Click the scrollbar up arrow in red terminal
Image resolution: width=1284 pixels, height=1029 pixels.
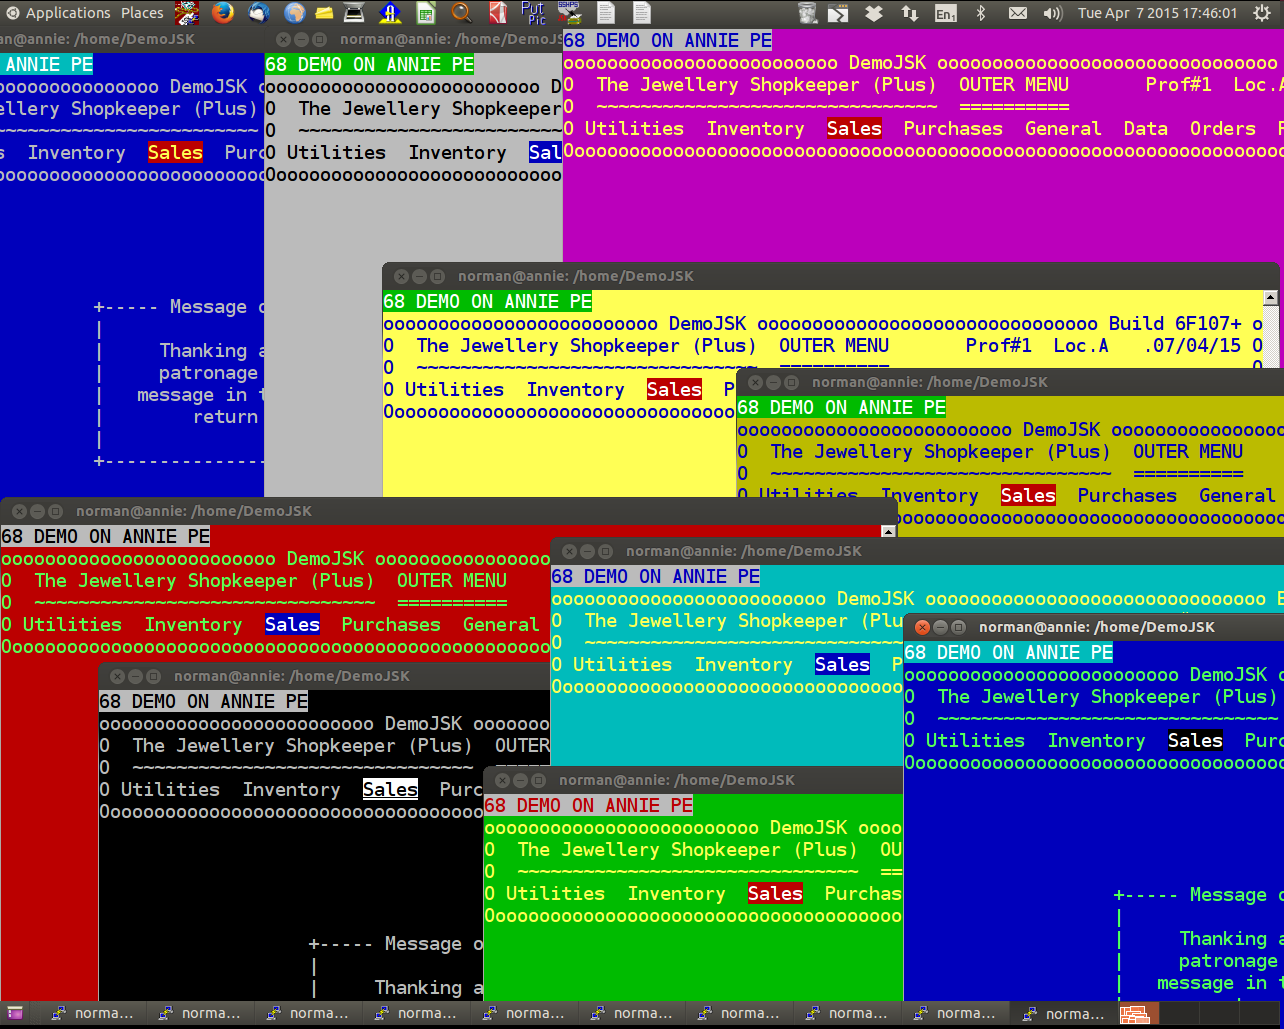pyautogui.click(x=889, y=532)
